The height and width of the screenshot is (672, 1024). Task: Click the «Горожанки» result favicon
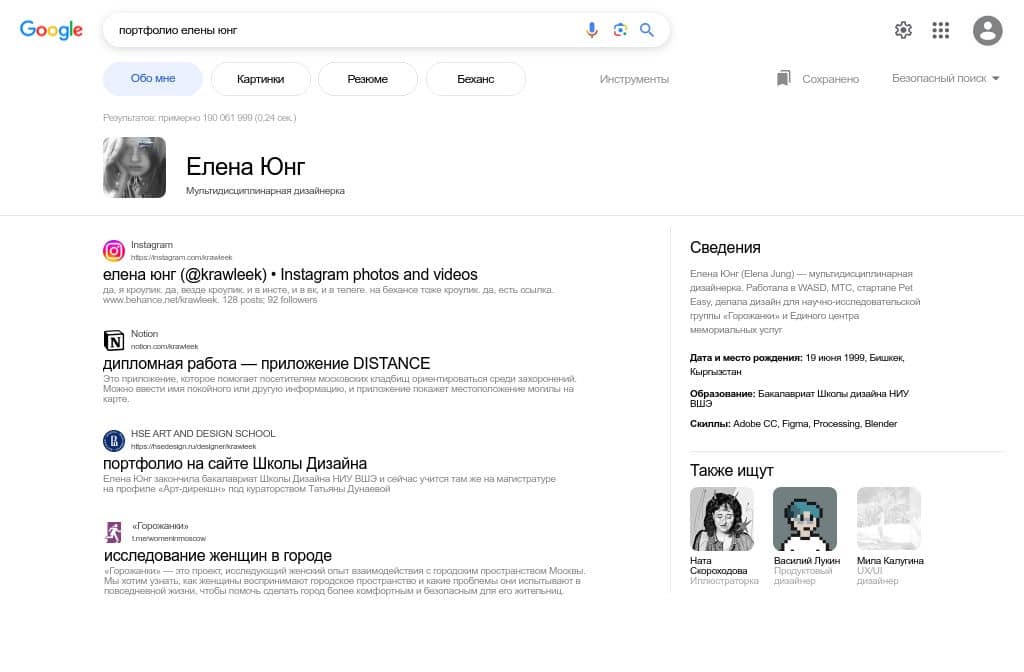point(114,532)
